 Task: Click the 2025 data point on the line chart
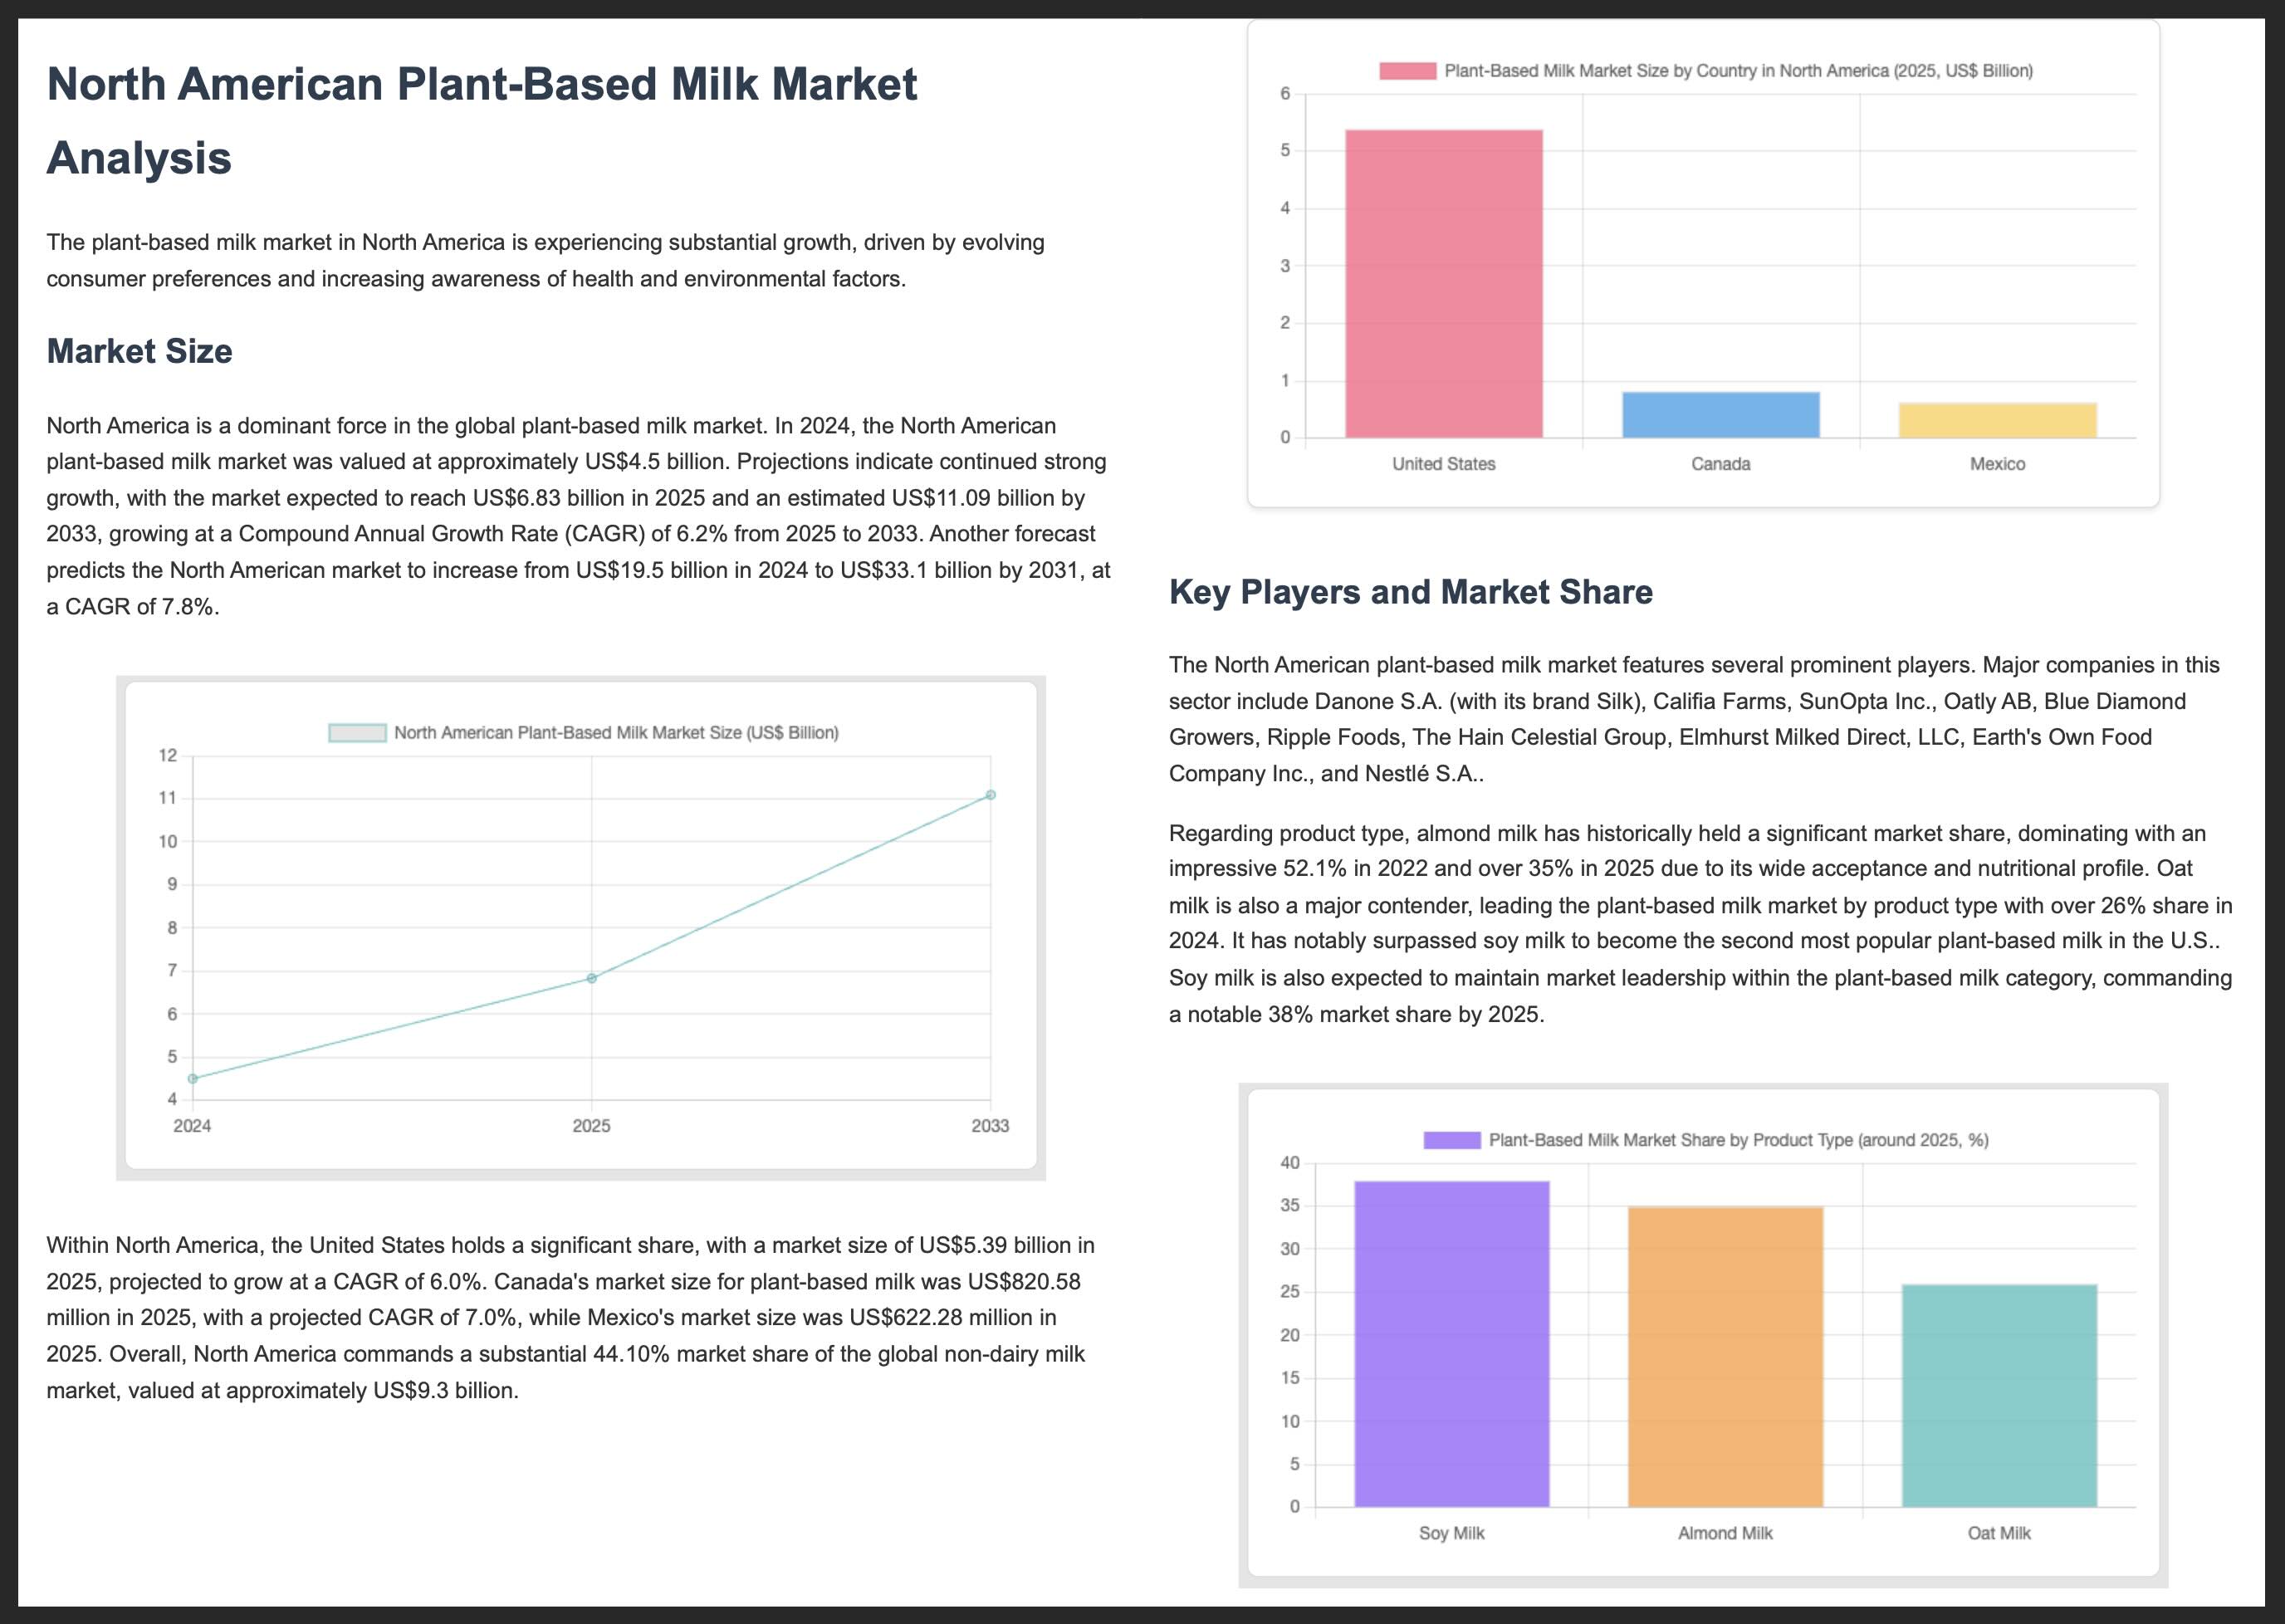tap(592, 978)
